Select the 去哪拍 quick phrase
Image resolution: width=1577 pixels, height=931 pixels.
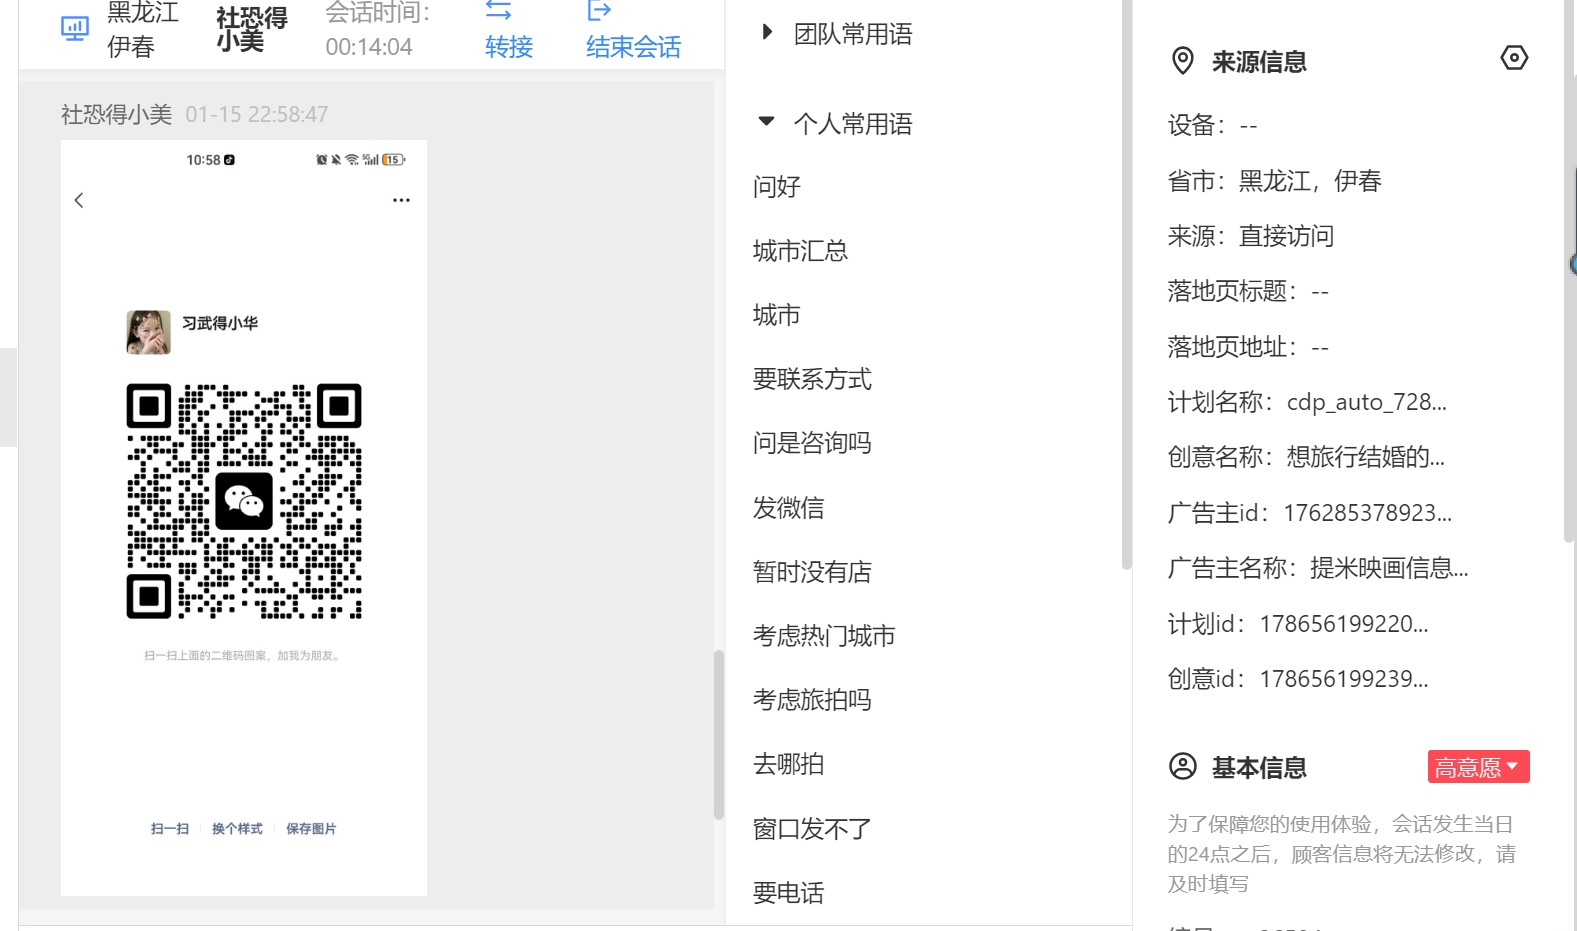(789, 764)
